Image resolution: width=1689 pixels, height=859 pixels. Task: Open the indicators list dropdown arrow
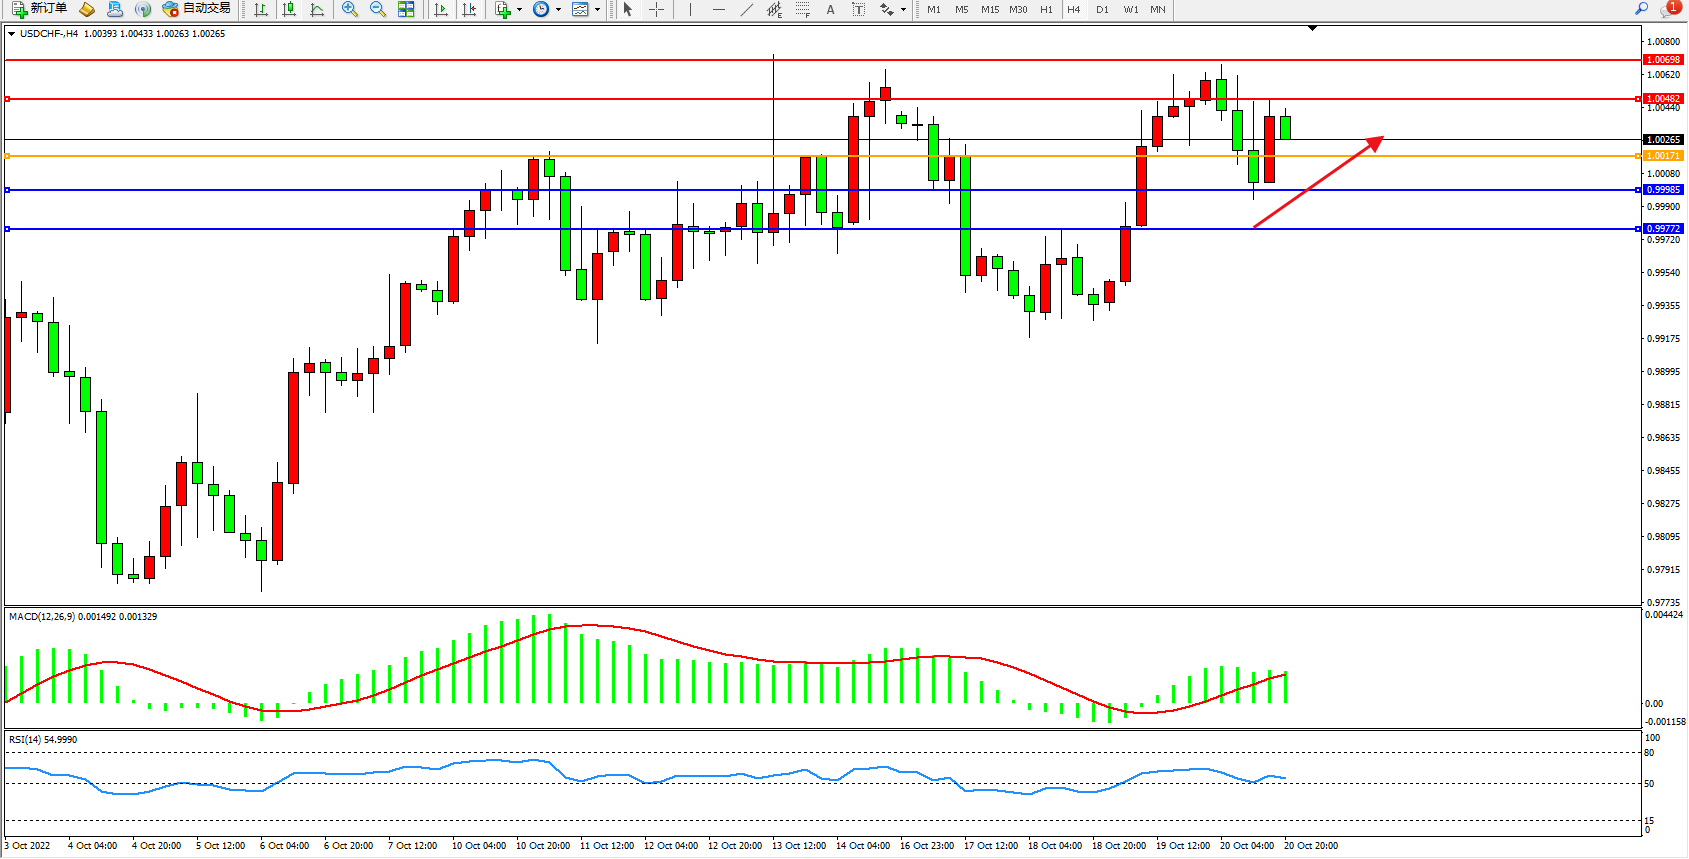[x=519, y=9]
